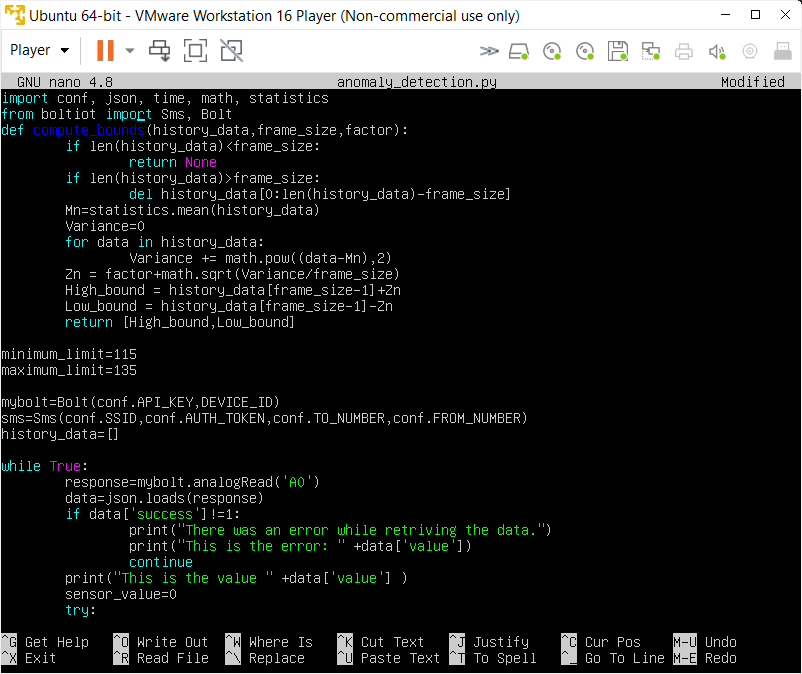Click Send Ctrl+Alt+Del icon

(x=160, y=50)
